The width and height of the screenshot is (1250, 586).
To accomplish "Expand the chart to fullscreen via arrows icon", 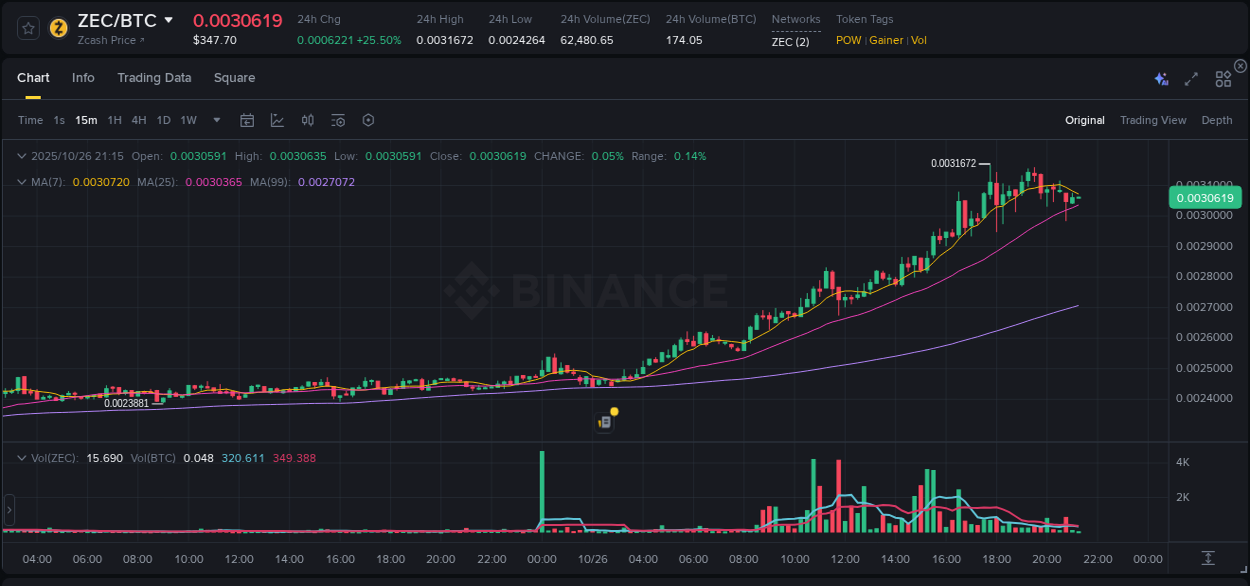I will tap(1190, 78).
